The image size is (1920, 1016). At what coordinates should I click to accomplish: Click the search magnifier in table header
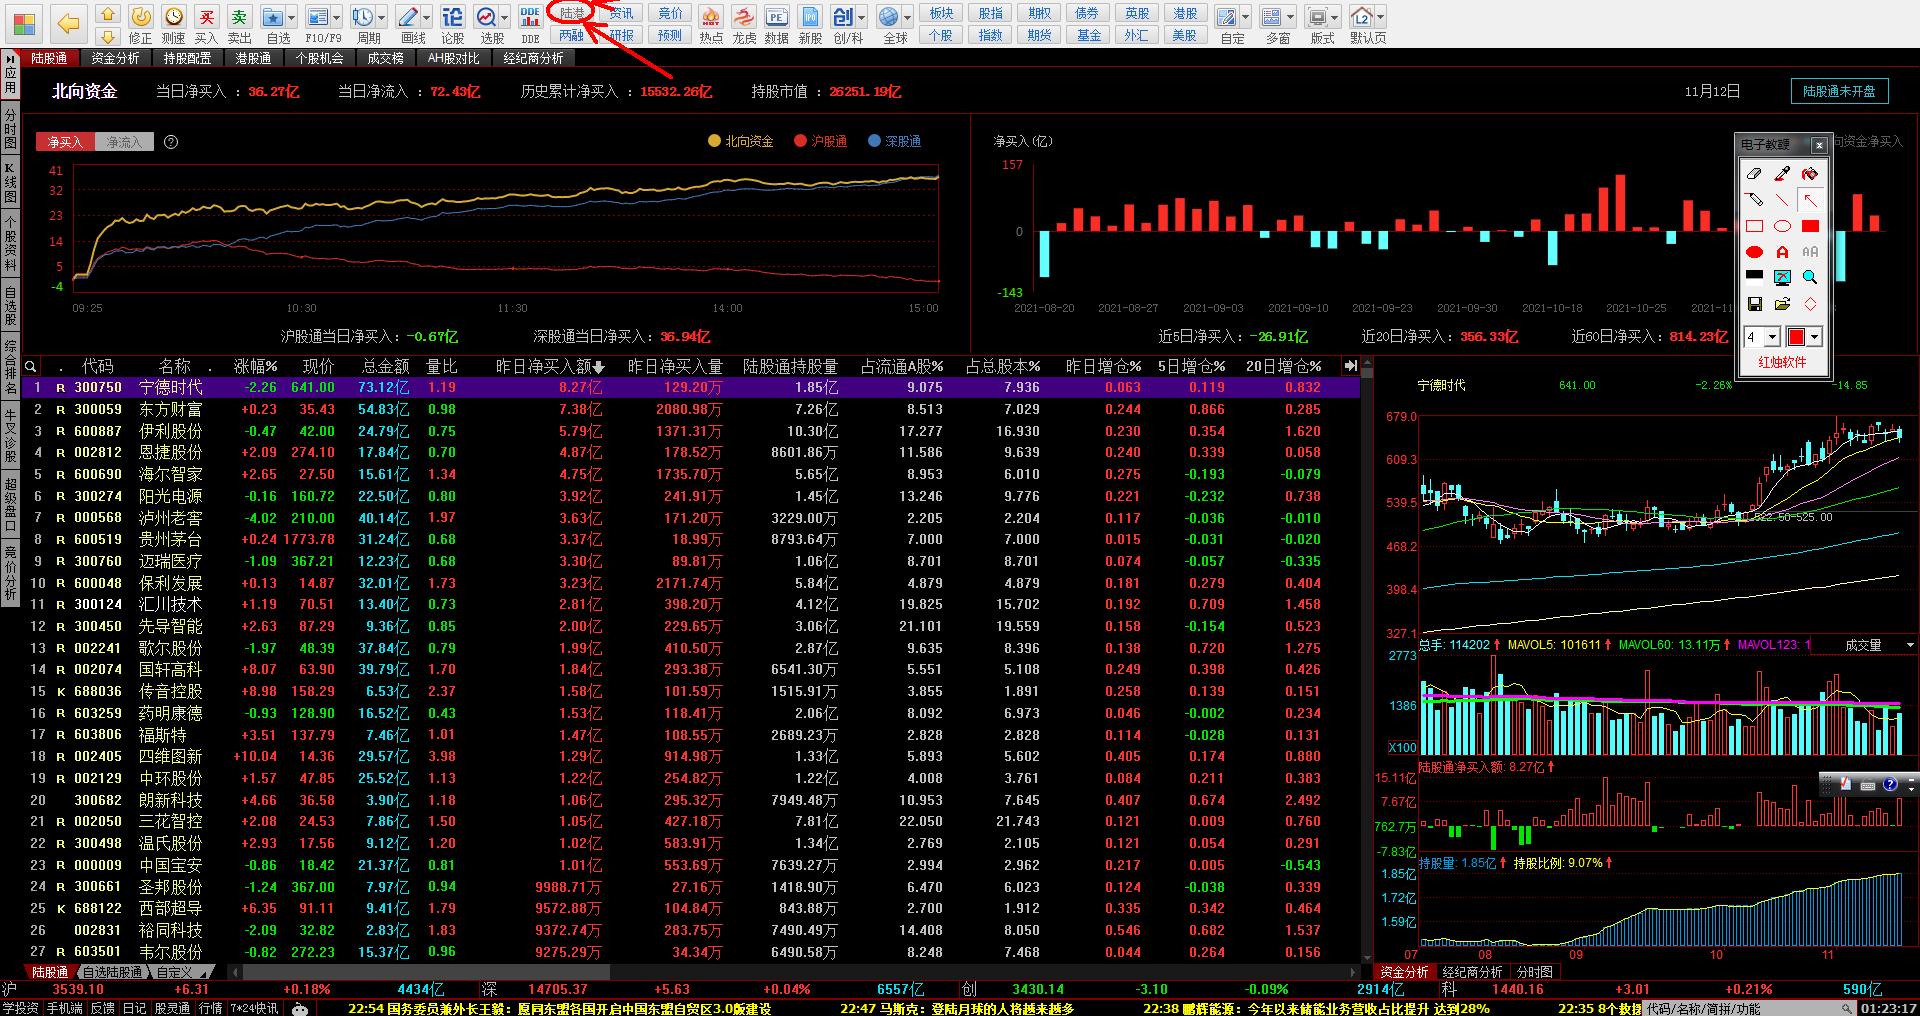coord(31,367)
